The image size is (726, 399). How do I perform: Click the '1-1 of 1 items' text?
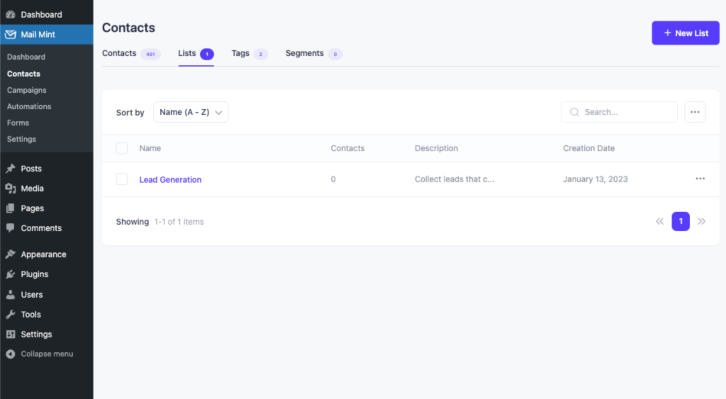(179, 222)
